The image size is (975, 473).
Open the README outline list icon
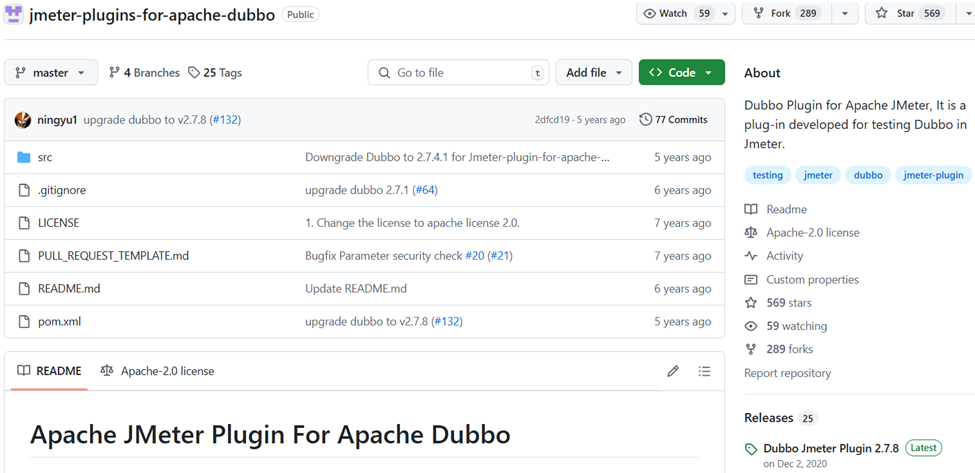pos(705,372)
